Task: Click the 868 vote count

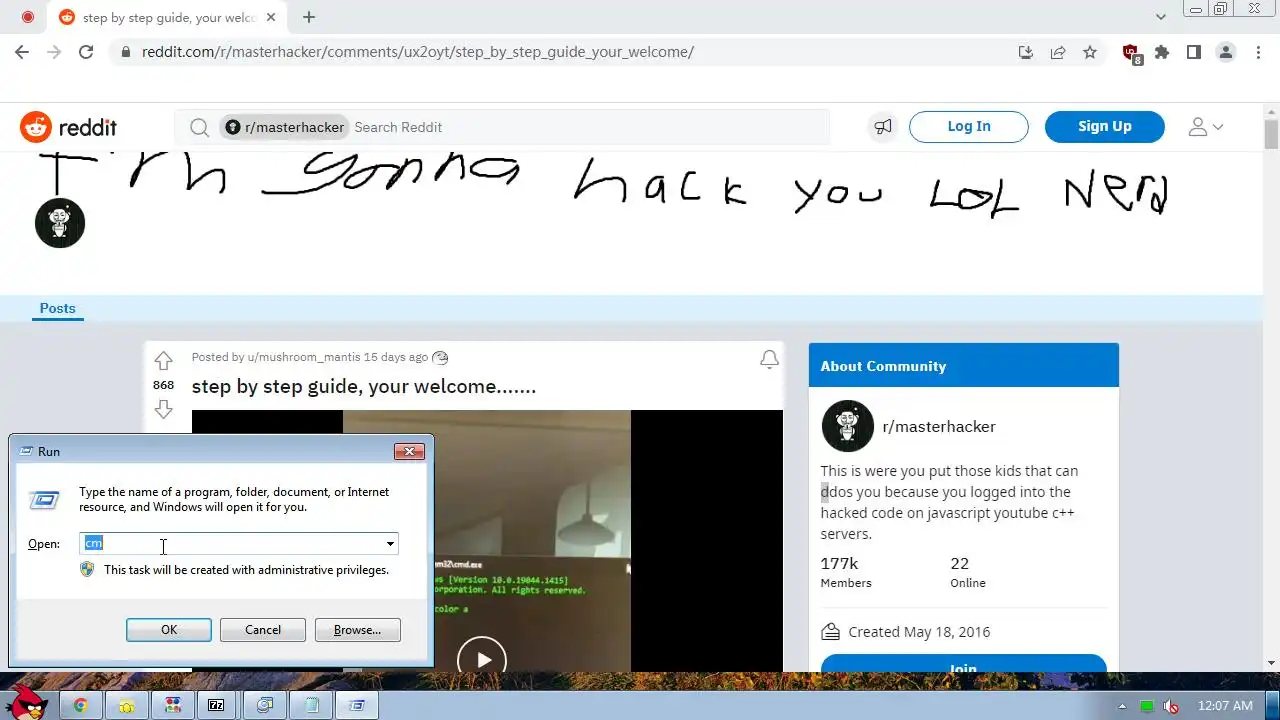Action: (x=163, y=385)
